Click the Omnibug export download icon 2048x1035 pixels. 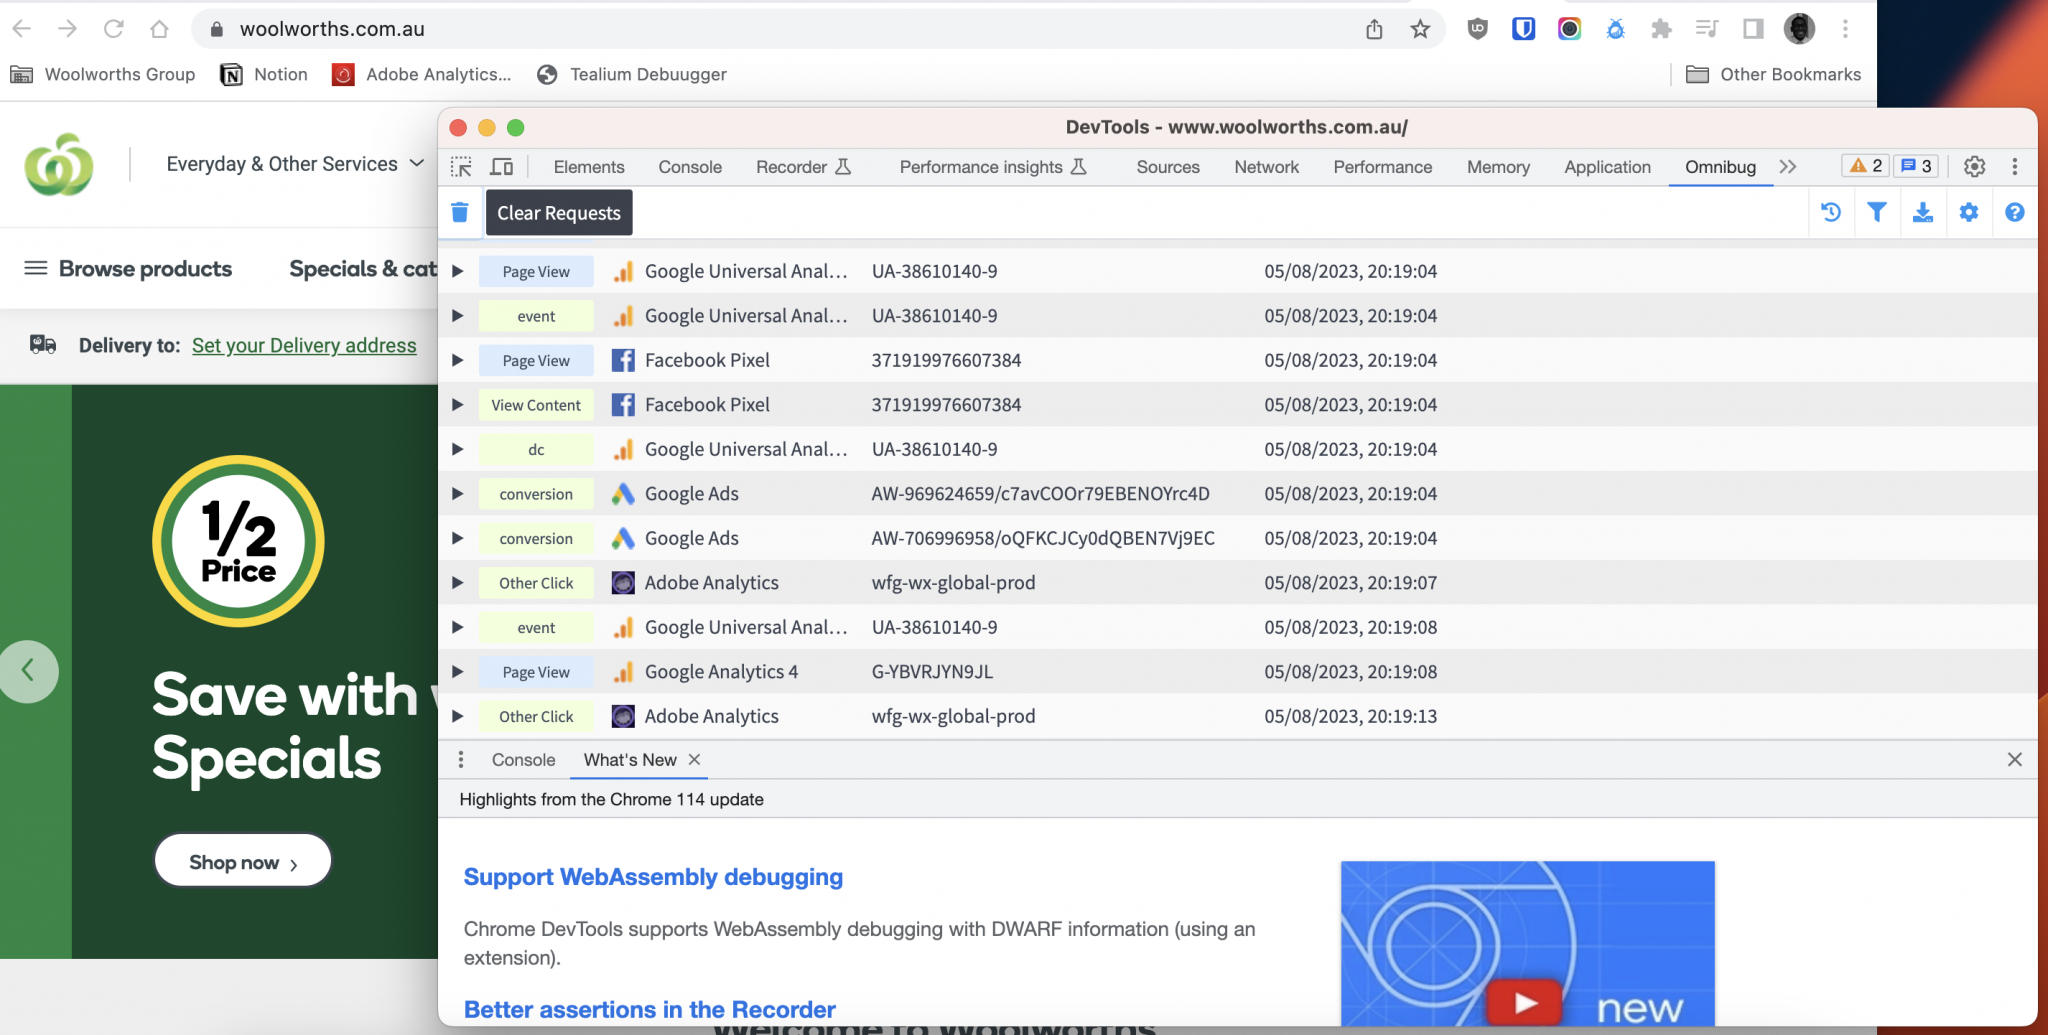coord(1922,212)
